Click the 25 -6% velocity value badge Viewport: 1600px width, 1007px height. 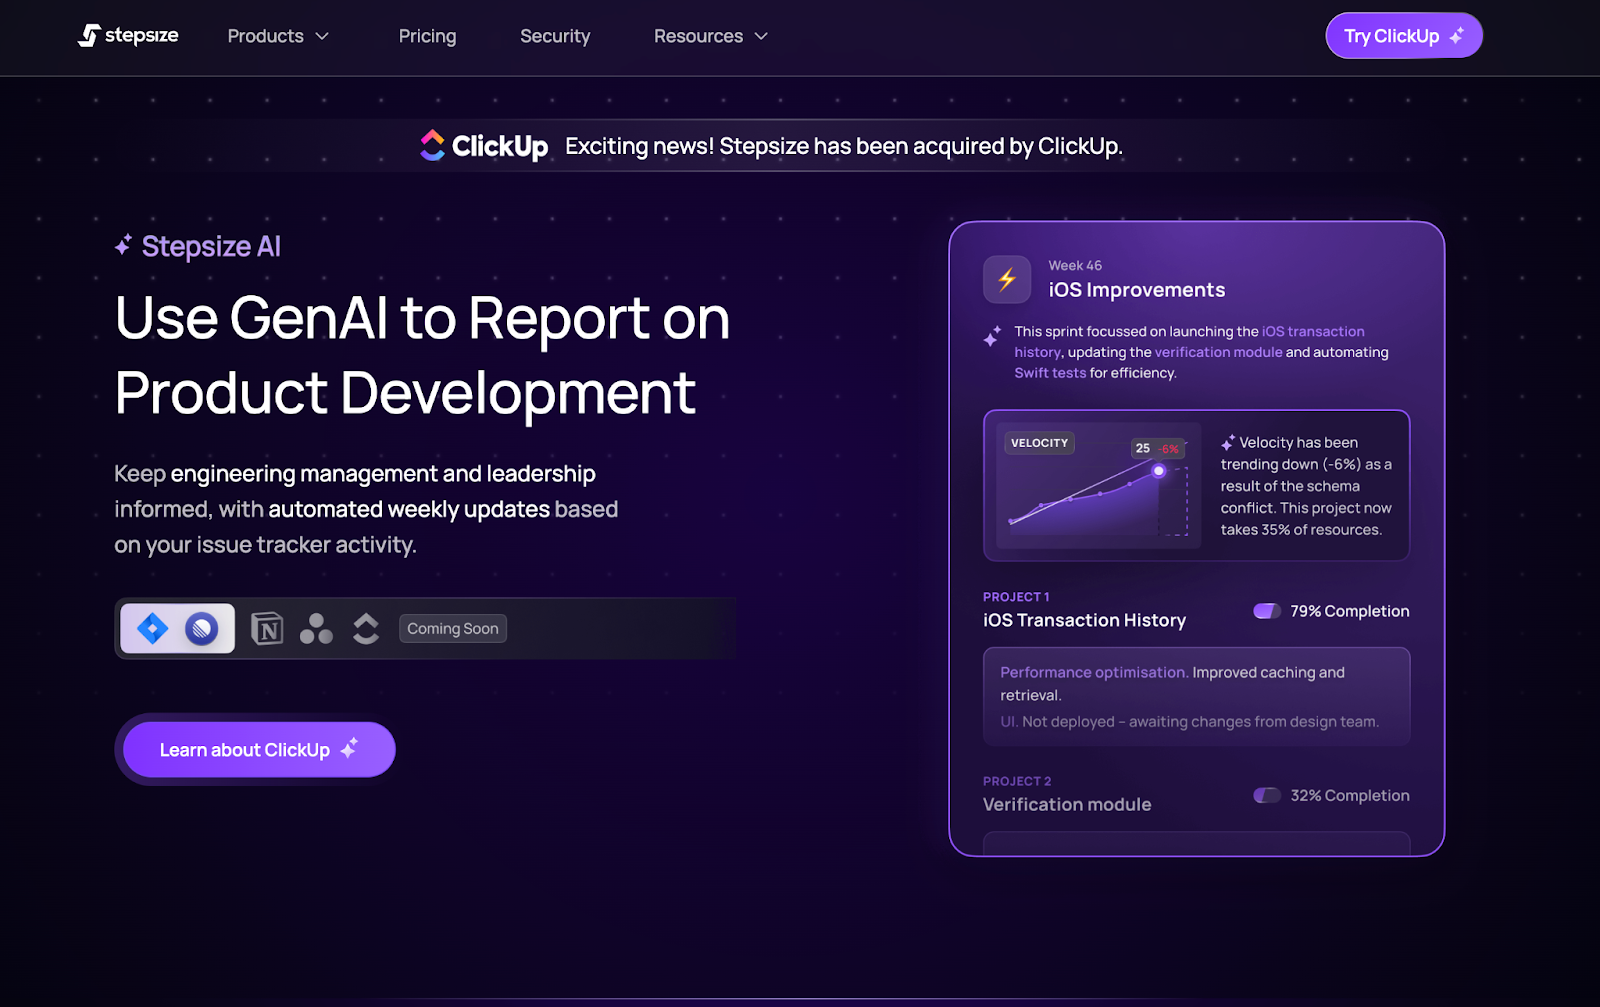[1158, 448]
